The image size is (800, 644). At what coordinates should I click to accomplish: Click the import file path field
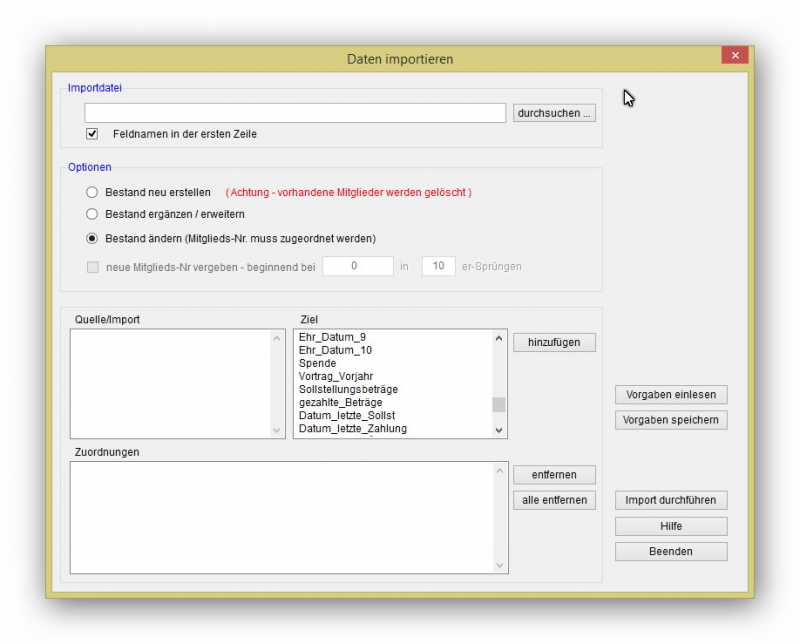click(x=295, y=113)
